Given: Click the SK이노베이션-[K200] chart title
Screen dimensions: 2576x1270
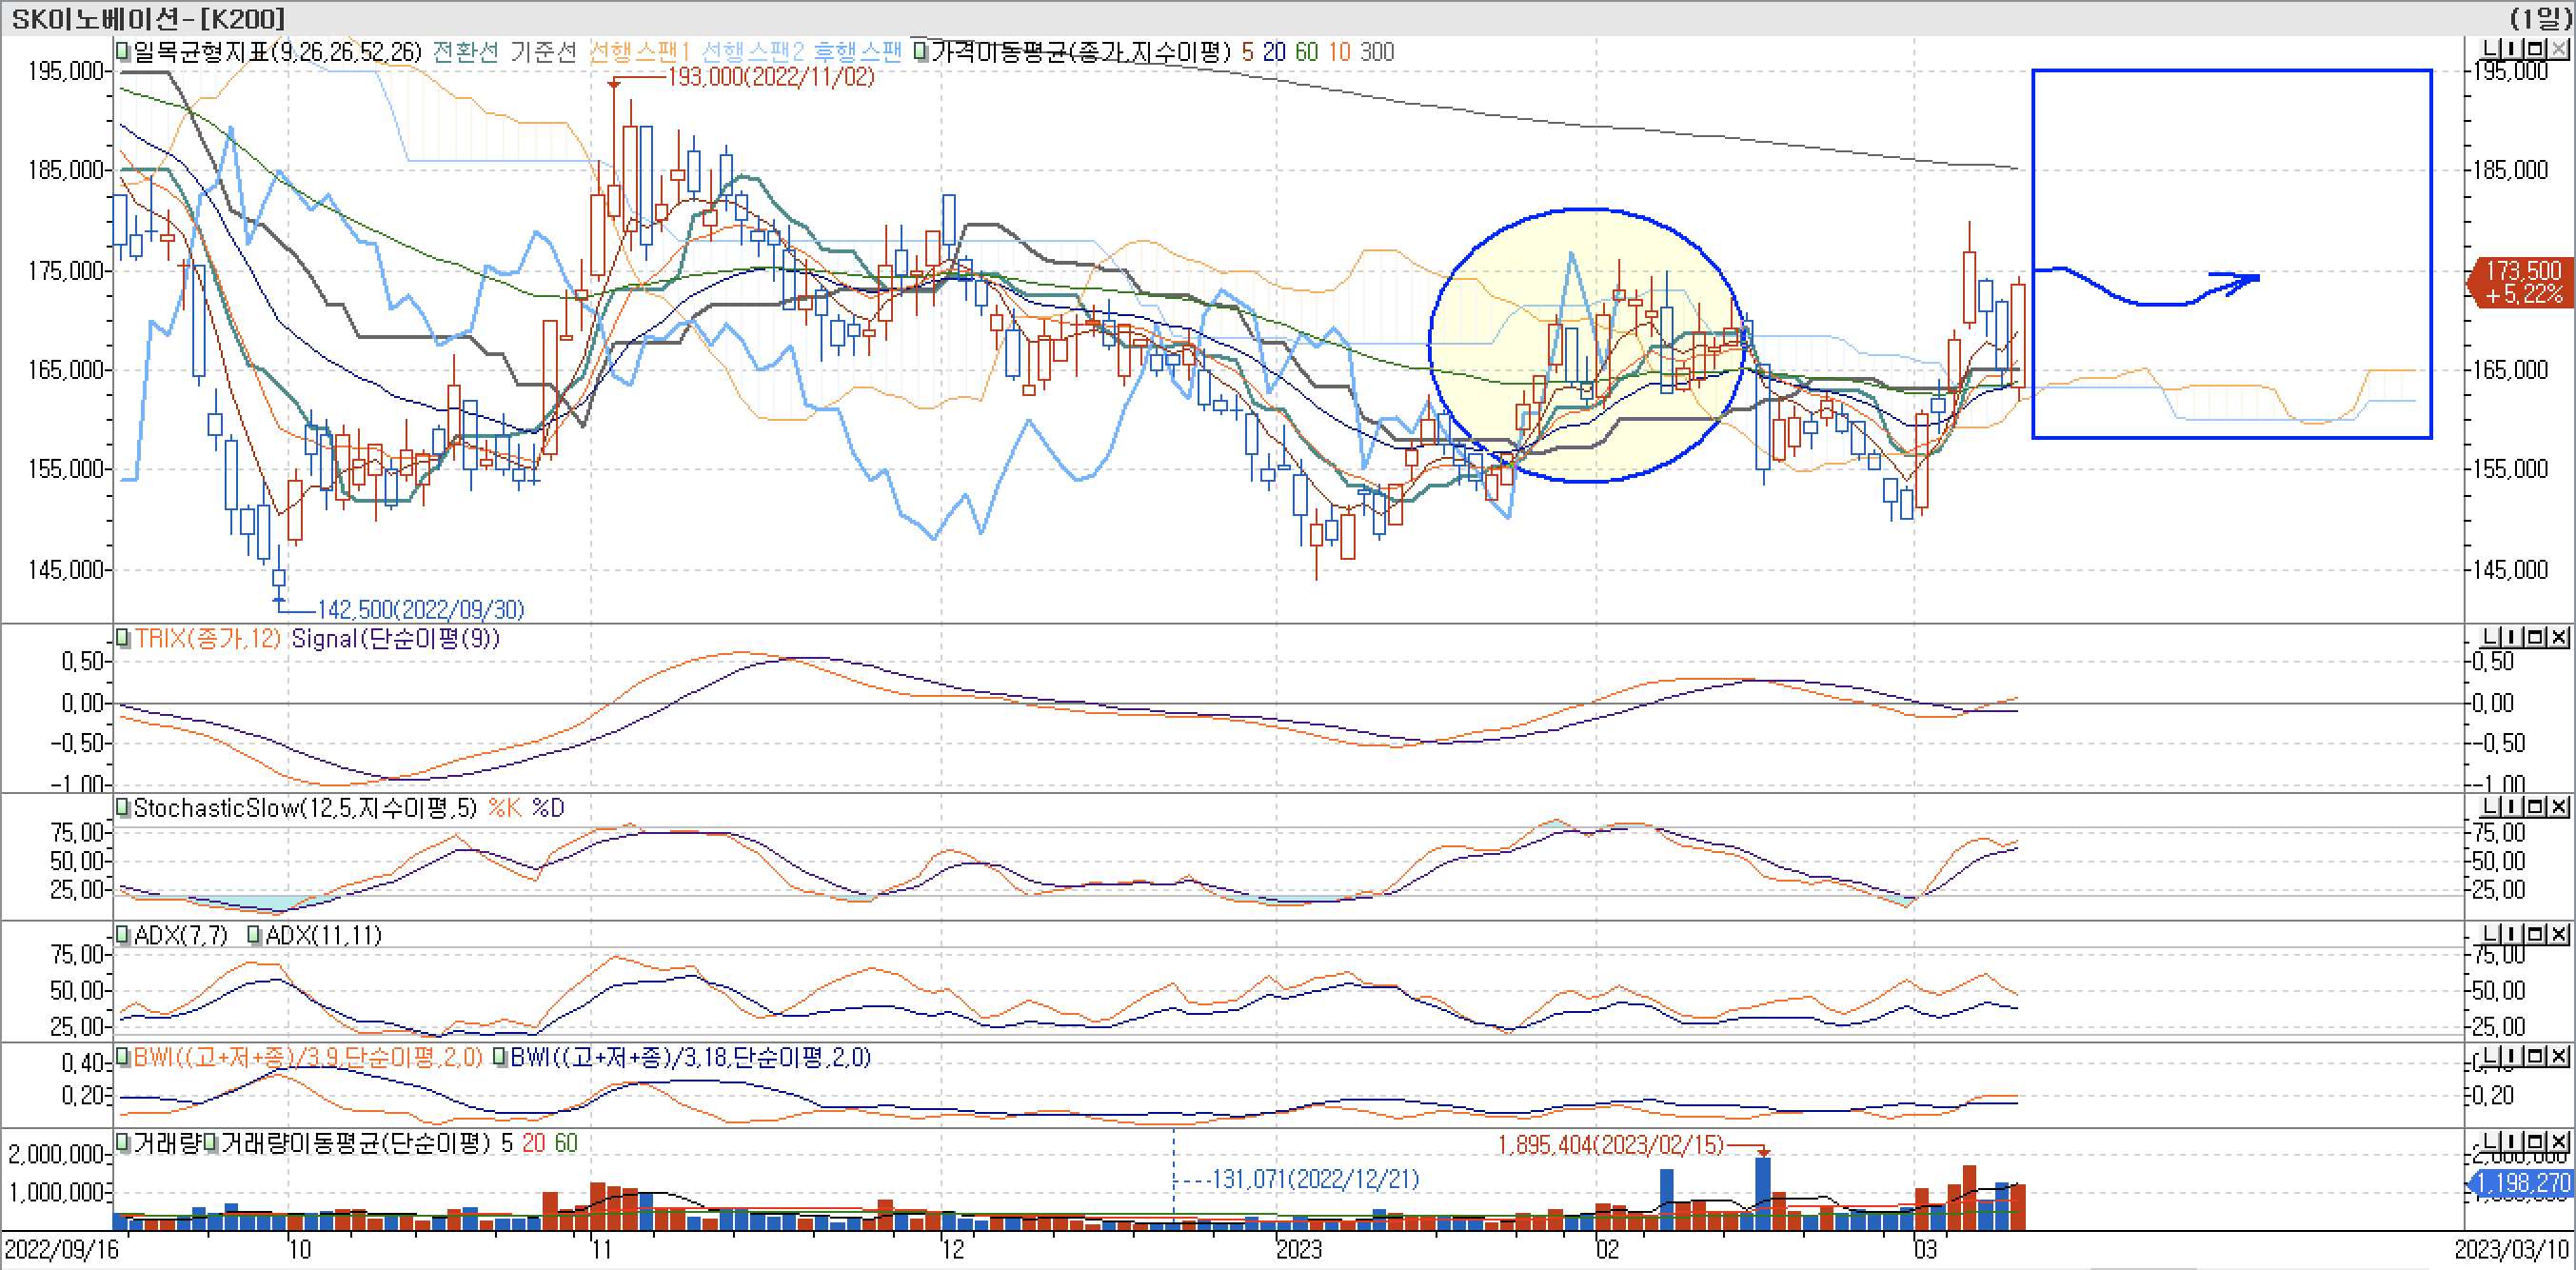Looking at the screenshot, I should pos(148,18).
